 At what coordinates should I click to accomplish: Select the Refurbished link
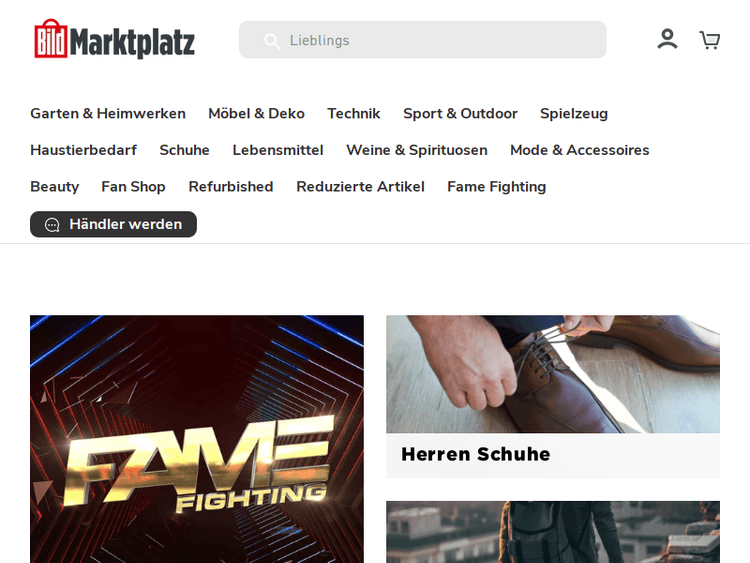[x=231, y=187]
